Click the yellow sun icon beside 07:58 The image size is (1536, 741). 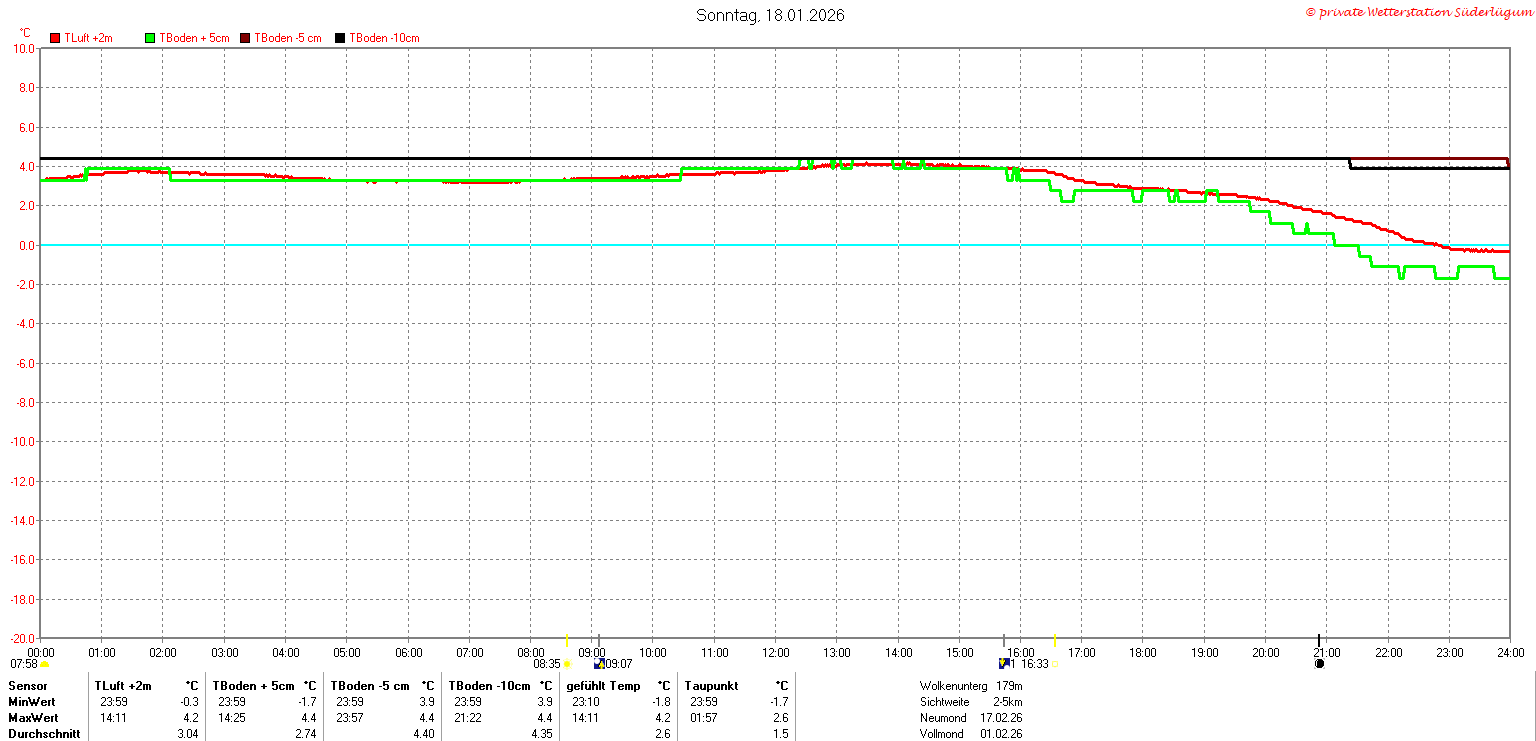click(x=44, y=664)
